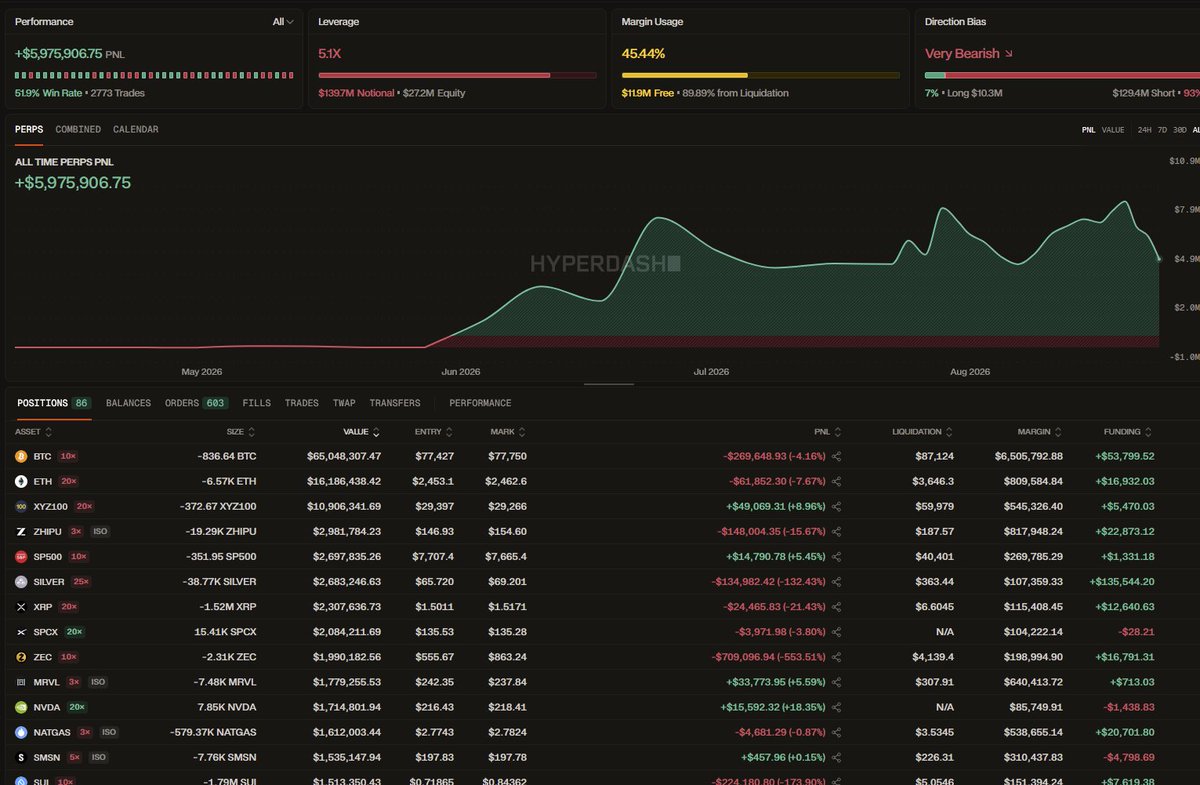Open the PERFORMANCE tab in positions panel
The height and width of the screenshot is (785, 1200).
(480, 403)
